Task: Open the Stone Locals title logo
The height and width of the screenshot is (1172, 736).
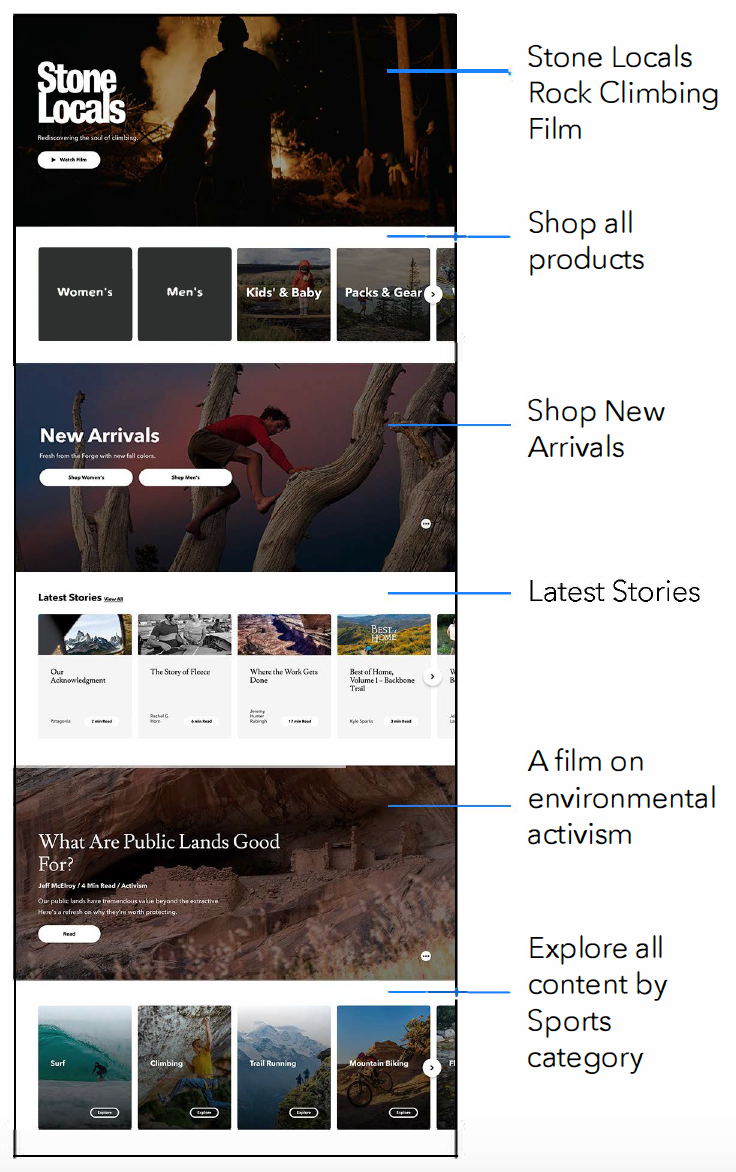Action: [x=81, y=93]
